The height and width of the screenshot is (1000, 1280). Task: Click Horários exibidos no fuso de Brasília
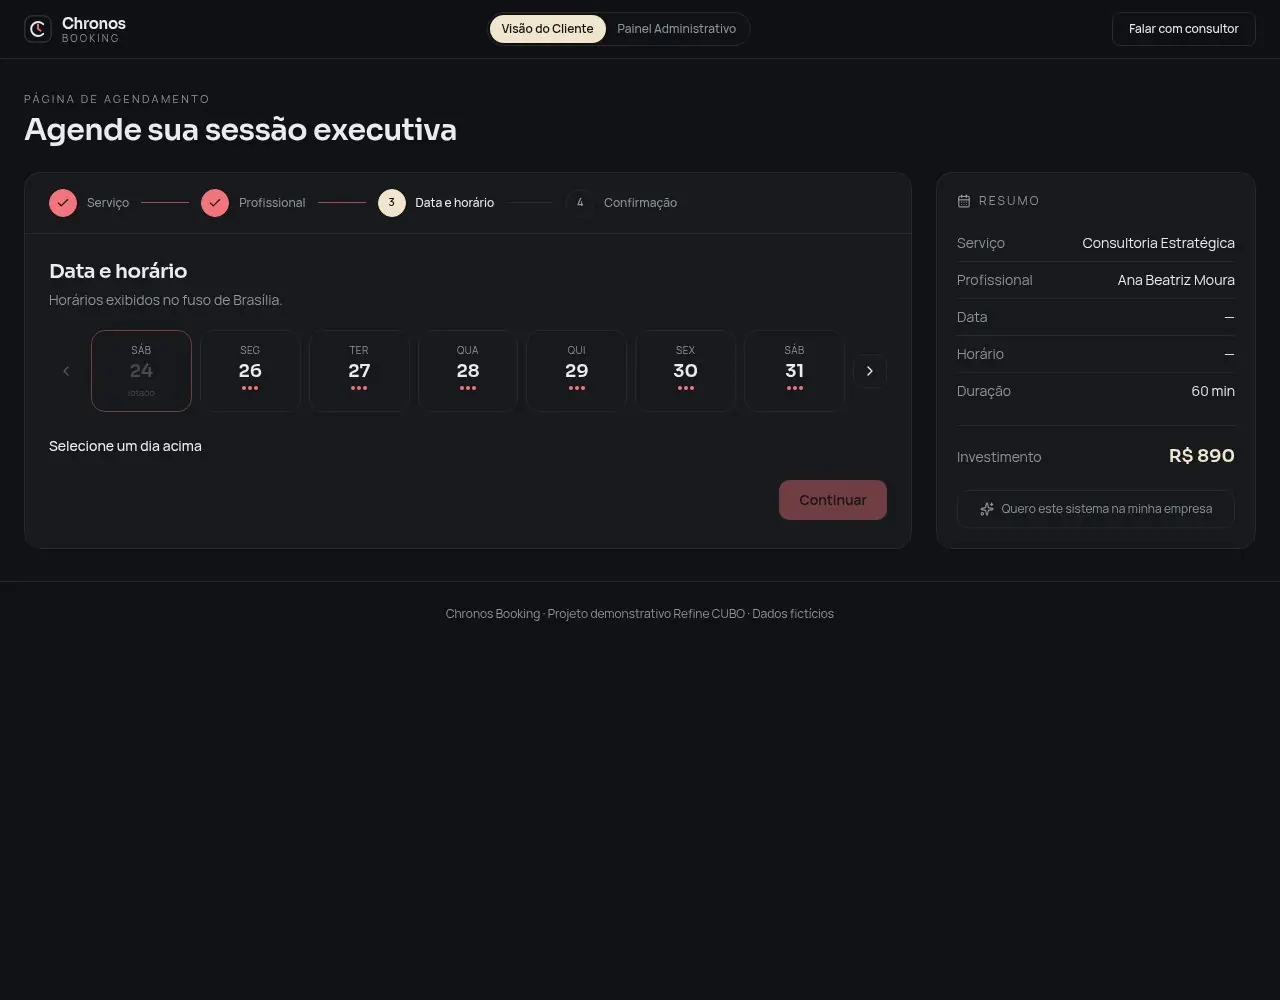click(166, 300)
